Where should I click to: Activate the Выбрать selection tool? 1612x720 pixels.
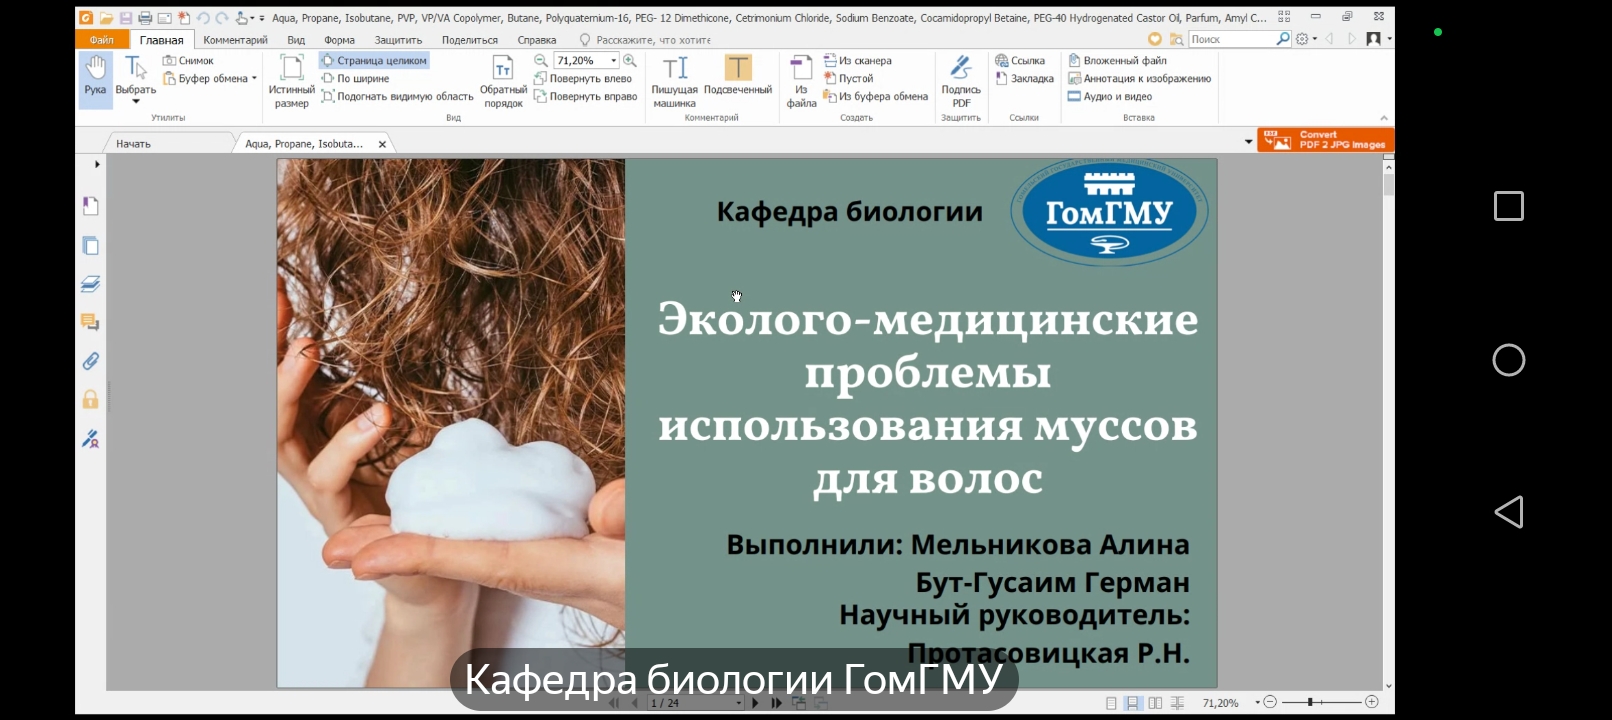135,79
